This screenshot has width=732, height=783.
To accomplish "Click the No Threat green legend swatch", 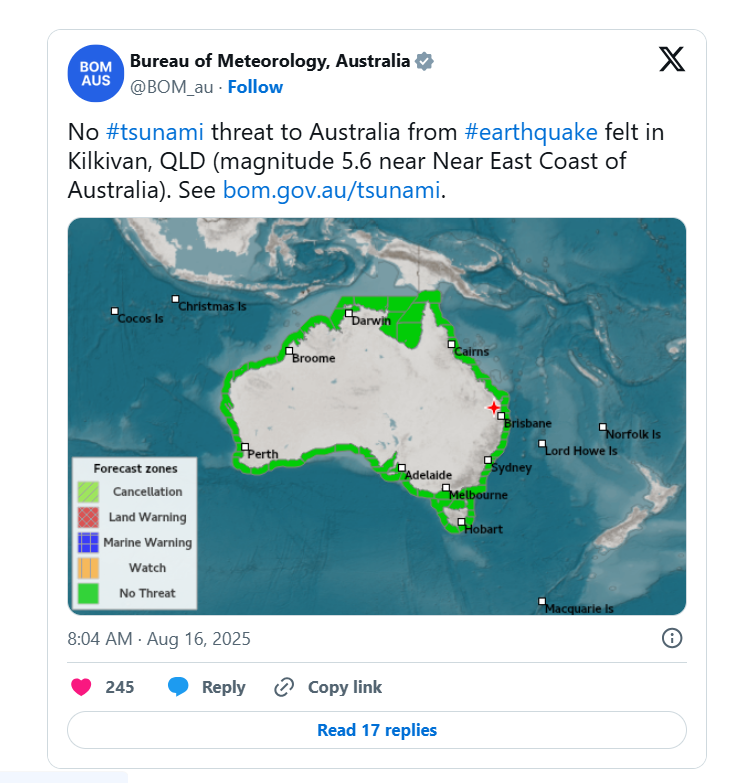I will (x=87, y=593).
